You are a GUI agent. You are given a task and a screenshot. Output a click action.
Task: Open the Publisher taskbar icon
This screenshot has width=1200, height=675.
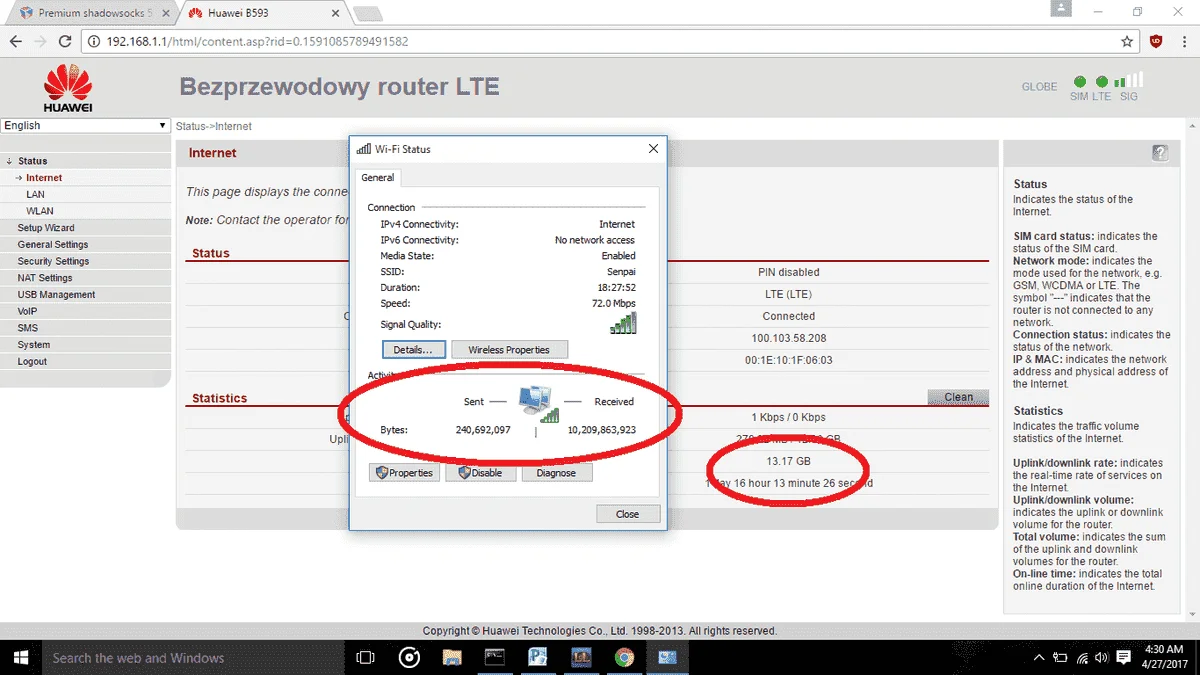538,657
